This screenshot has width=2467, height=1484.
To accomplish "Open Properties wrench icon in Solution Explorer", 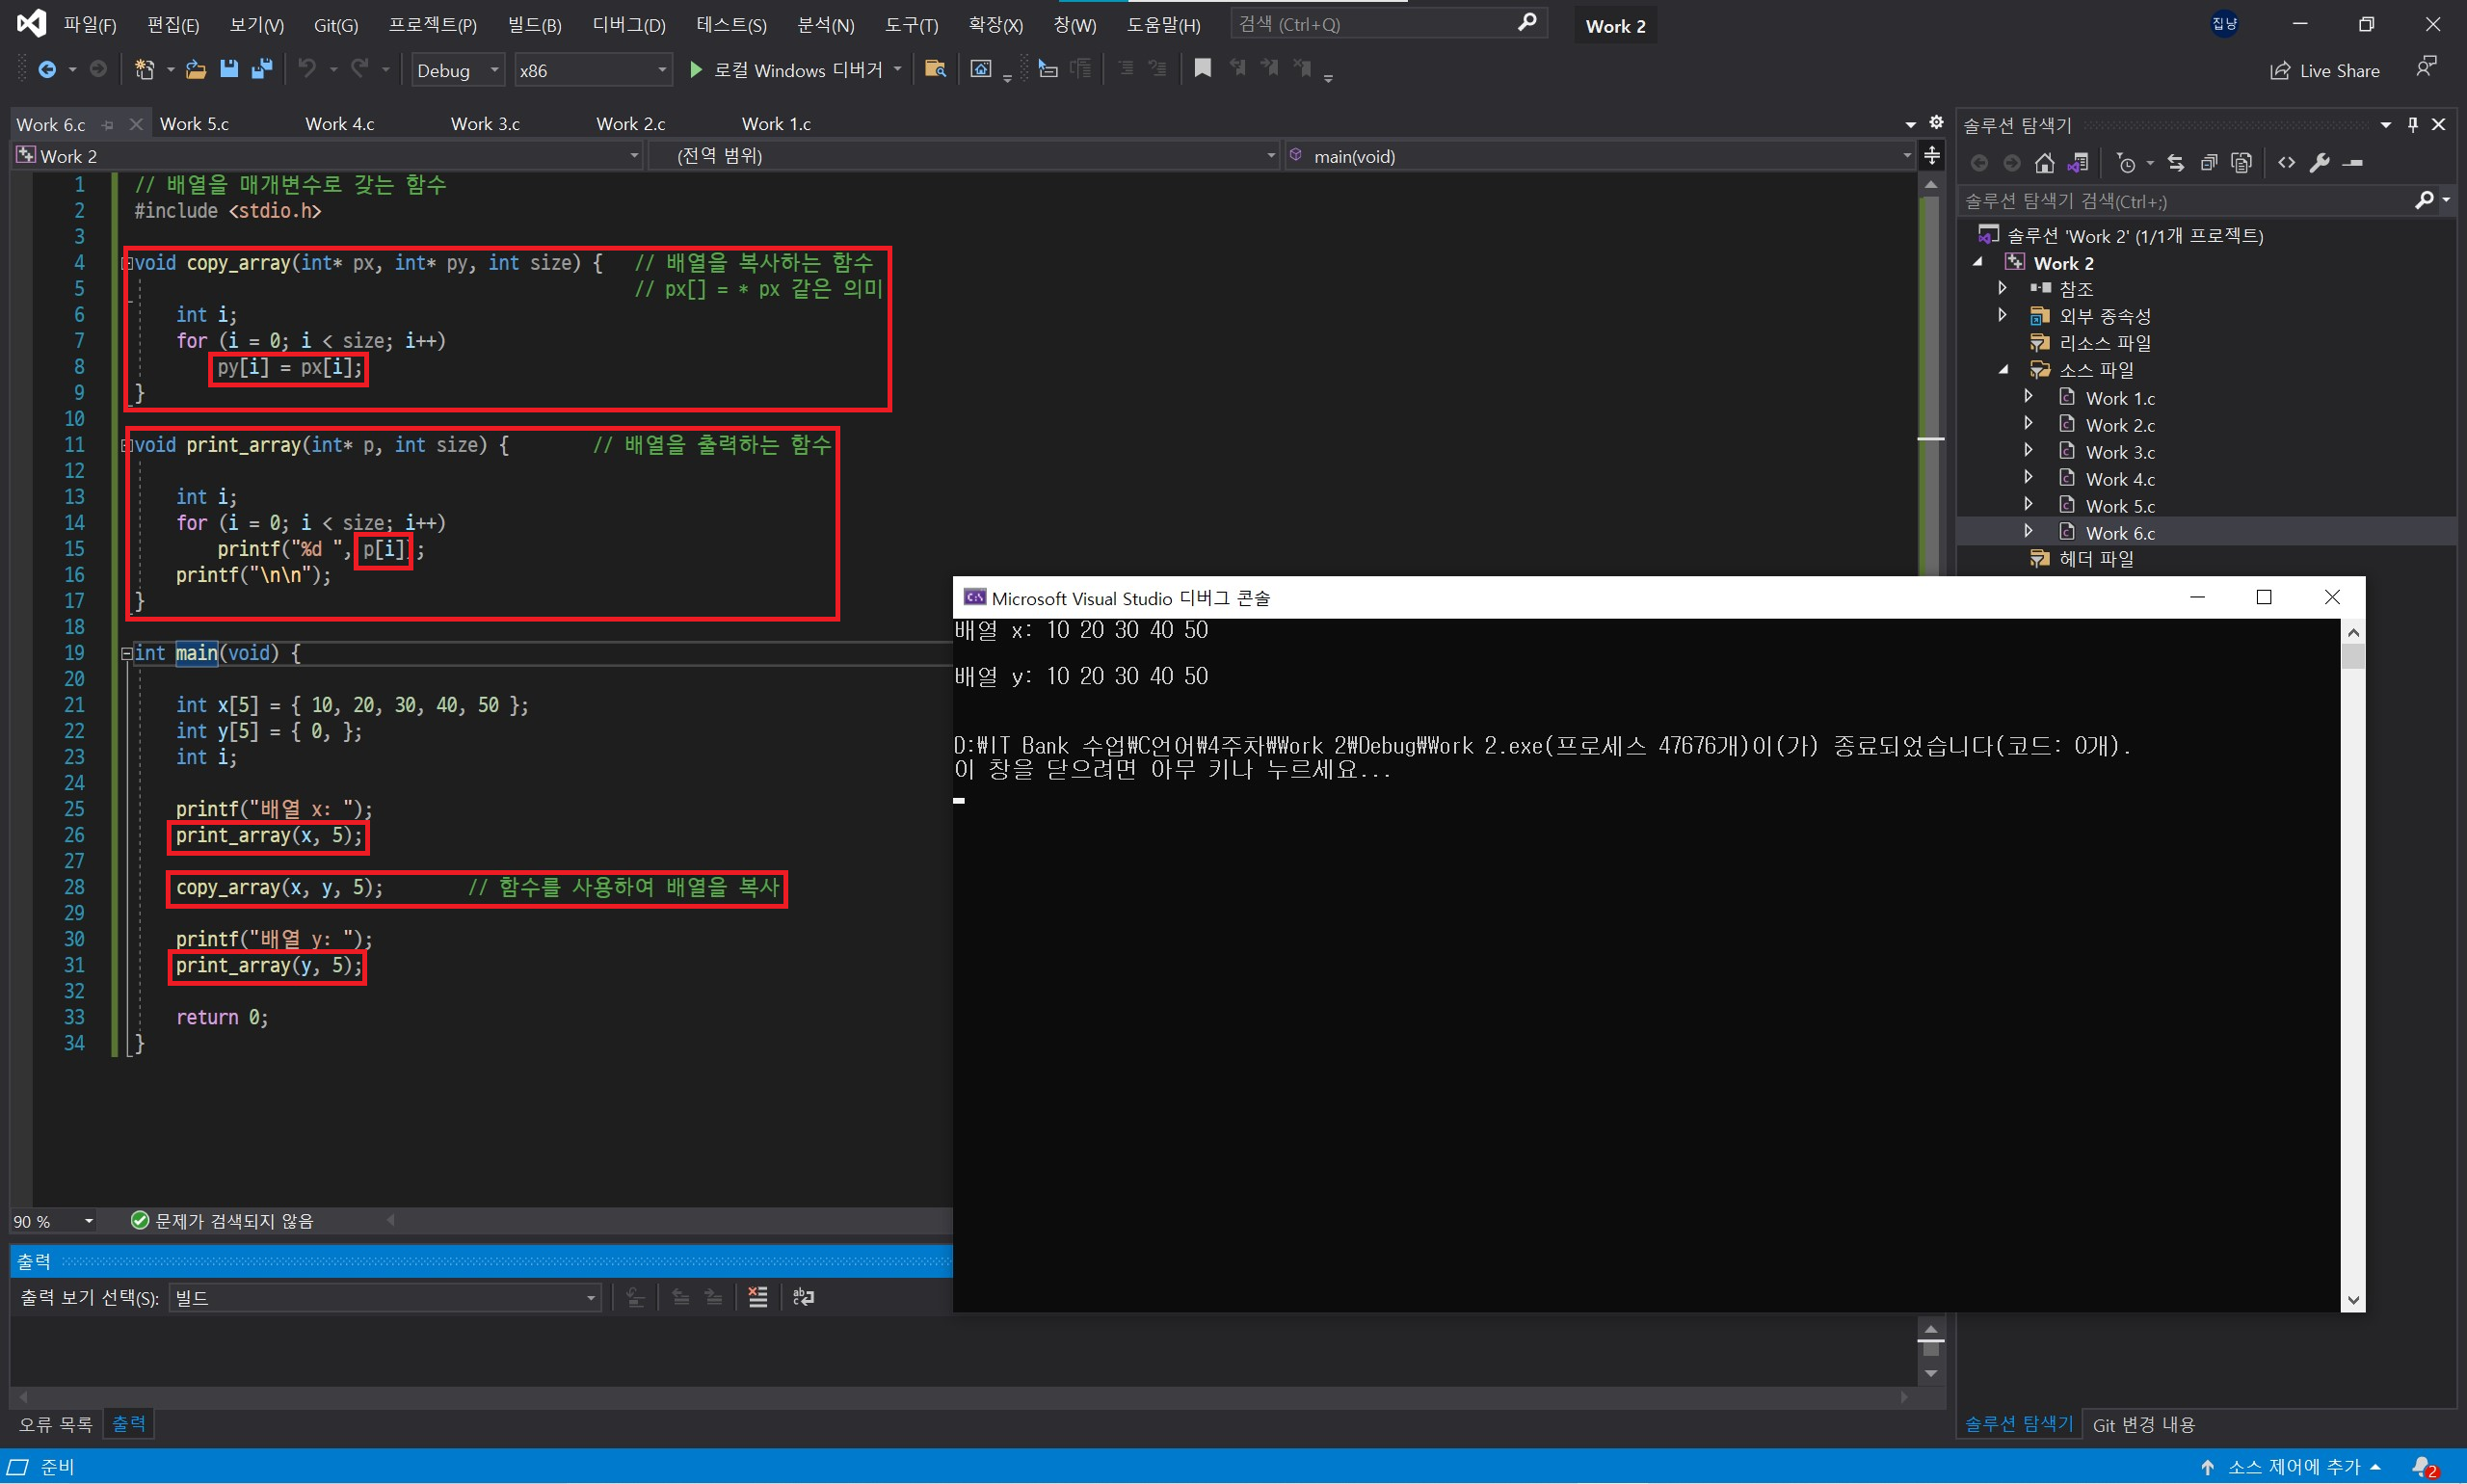I will [x=2320, y=162].
